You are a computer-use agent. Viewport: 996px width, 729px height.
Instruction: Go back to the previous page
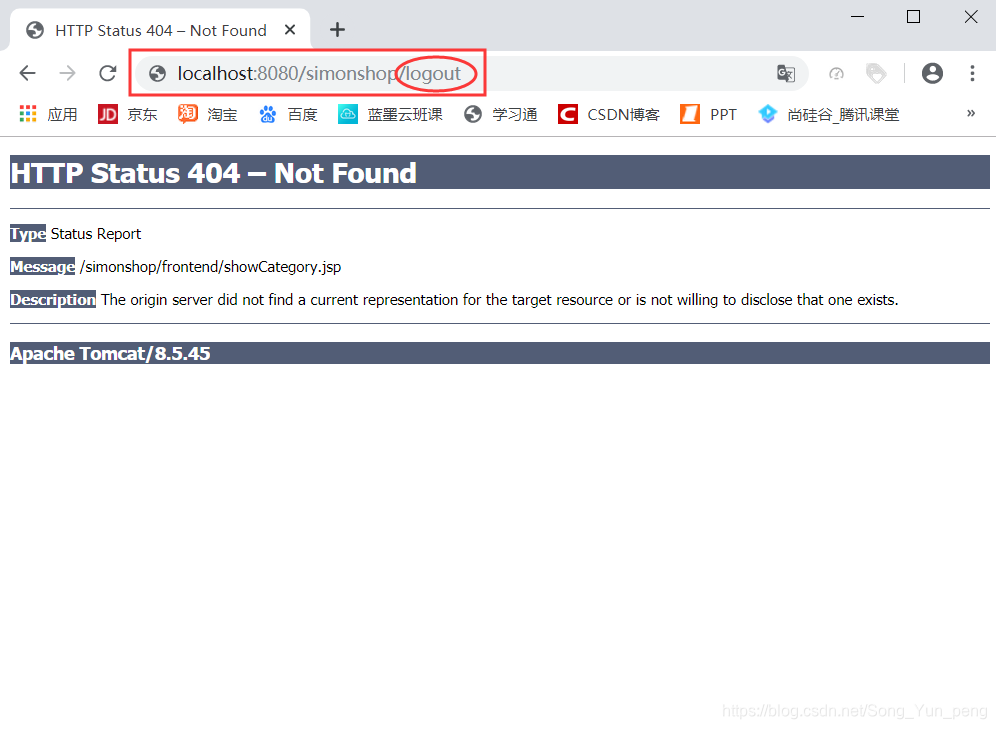click(x=27, y=74)
